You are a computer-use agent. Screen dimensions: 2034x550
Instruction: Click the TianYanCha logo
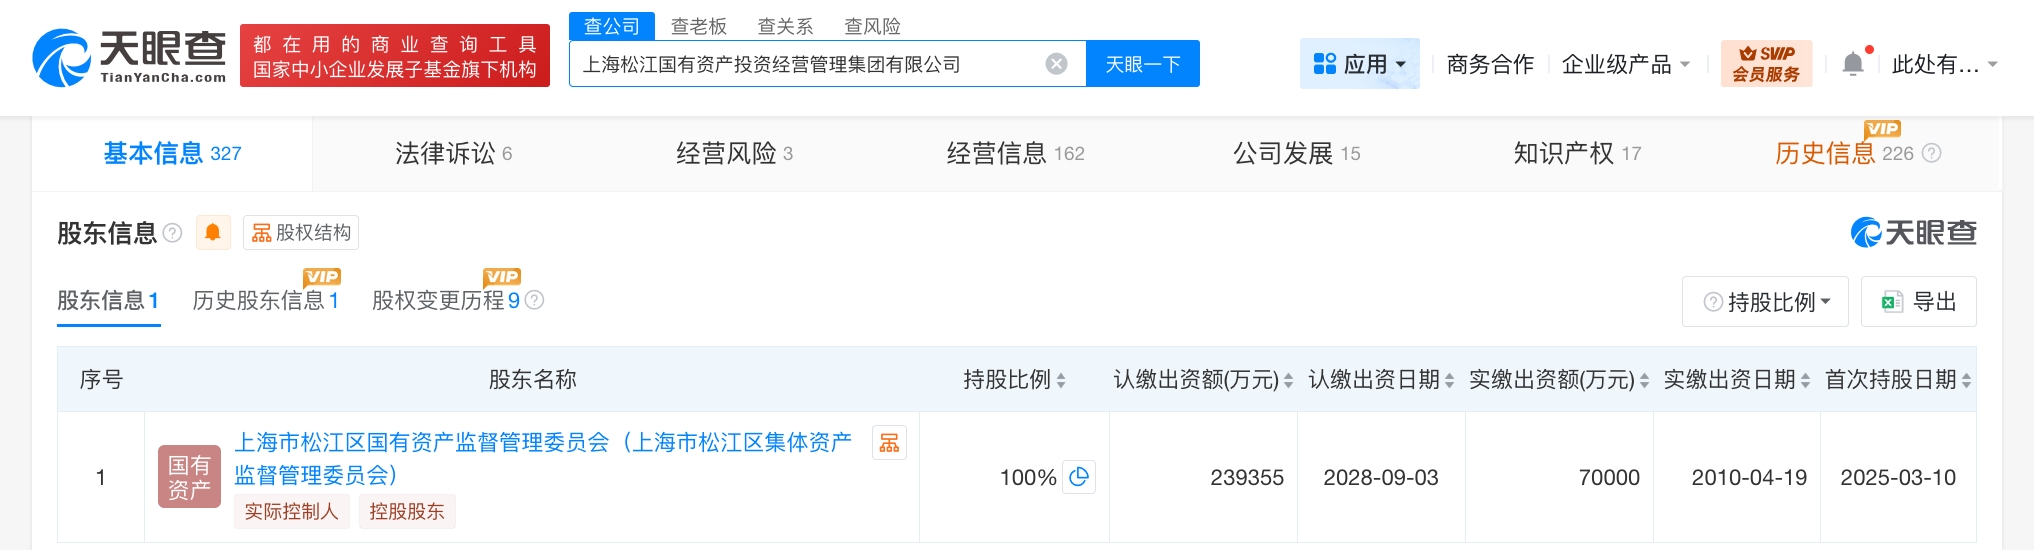coord(130,57)
